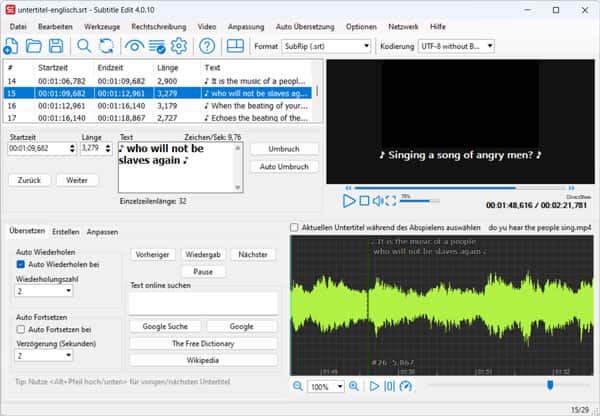
Task: Enable the Auto Fortsetzen bei checkbox
Action: [x=21, y=328]
